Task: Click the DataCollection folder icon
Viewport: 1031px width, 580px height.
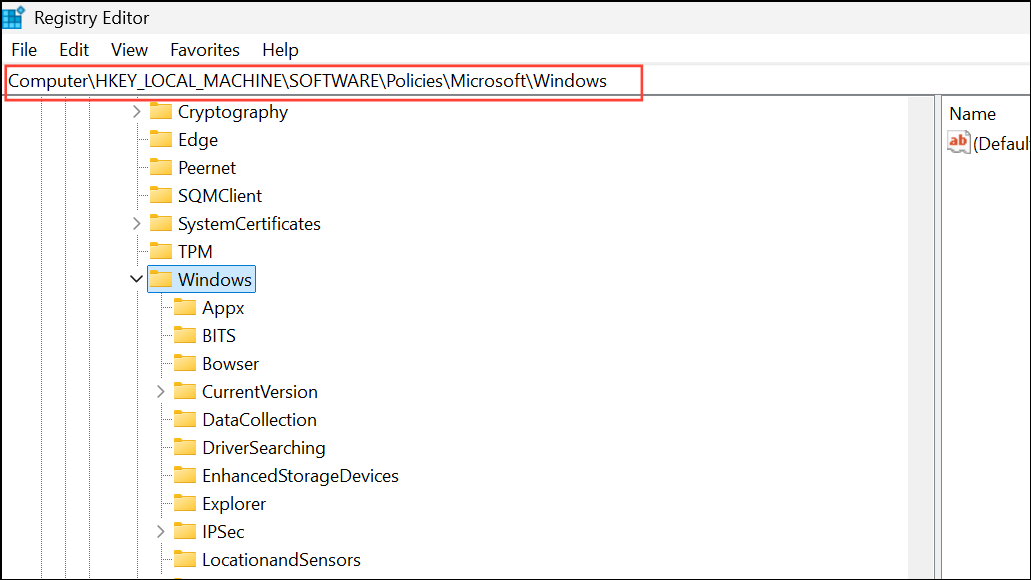Action: coord(185,419)
